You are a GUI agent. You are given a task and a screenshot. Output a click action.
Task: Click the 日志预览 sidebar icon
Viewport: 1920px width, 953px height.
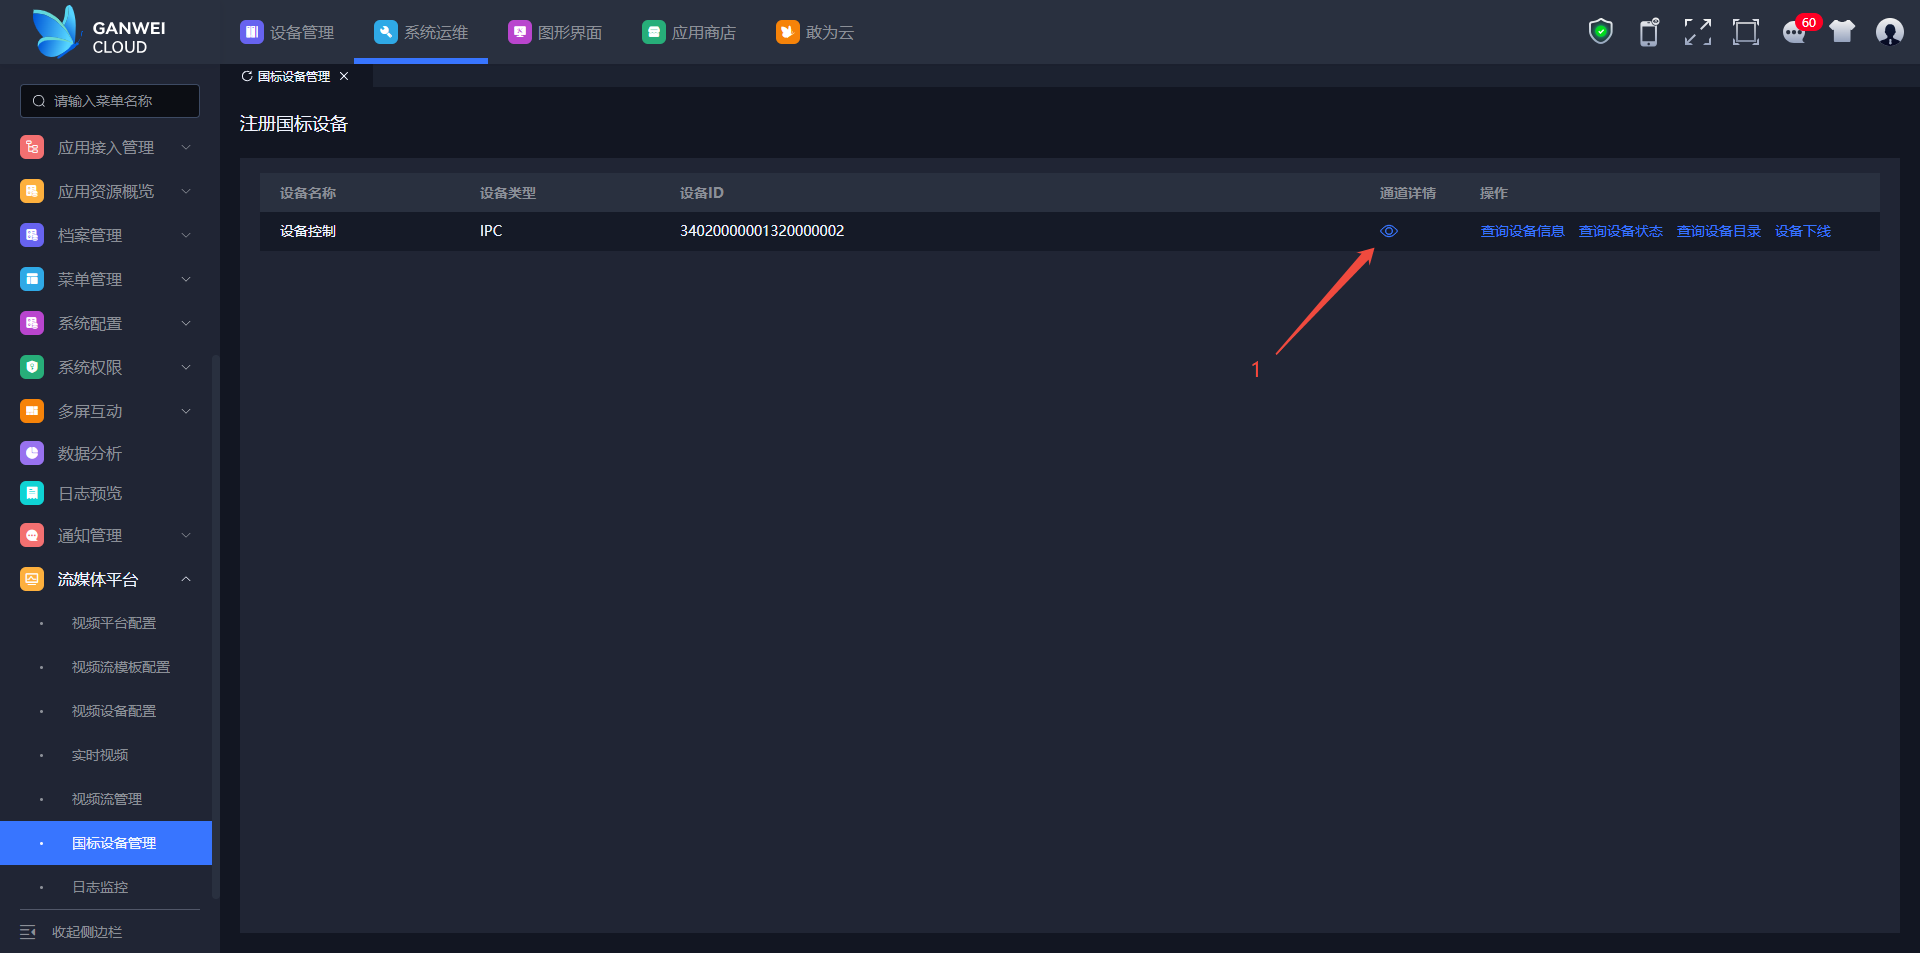click(x=32, y=493)
